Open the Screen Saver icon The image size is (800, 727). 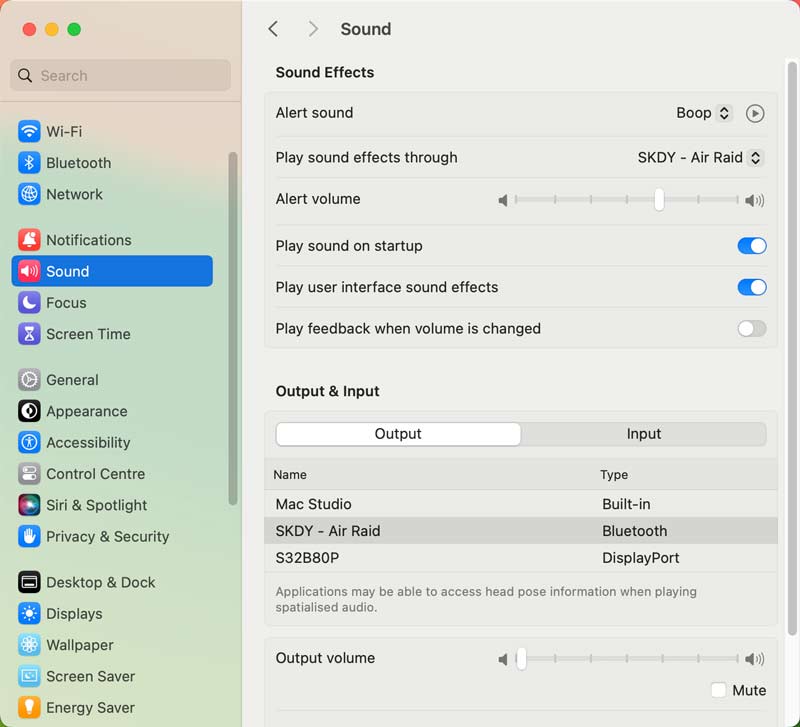(29, 676)
